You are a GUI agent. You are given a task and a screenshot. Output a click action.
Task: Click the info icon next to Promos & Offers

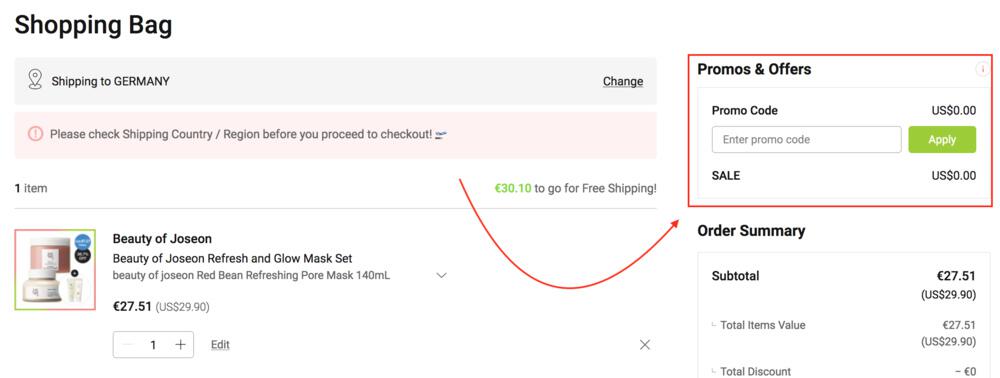click(982, 68)
